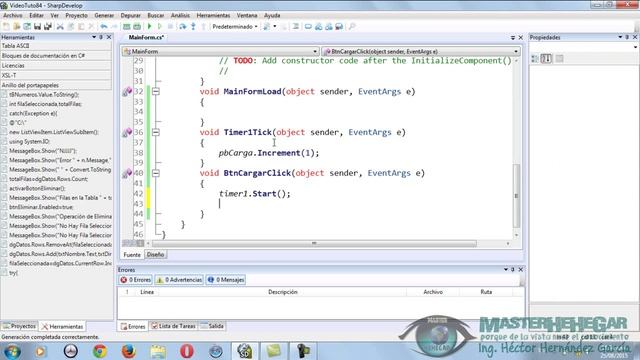Open the Herramientas menu
The width and height of the screenshot is (640, 360).
click(x=213, y=16)
